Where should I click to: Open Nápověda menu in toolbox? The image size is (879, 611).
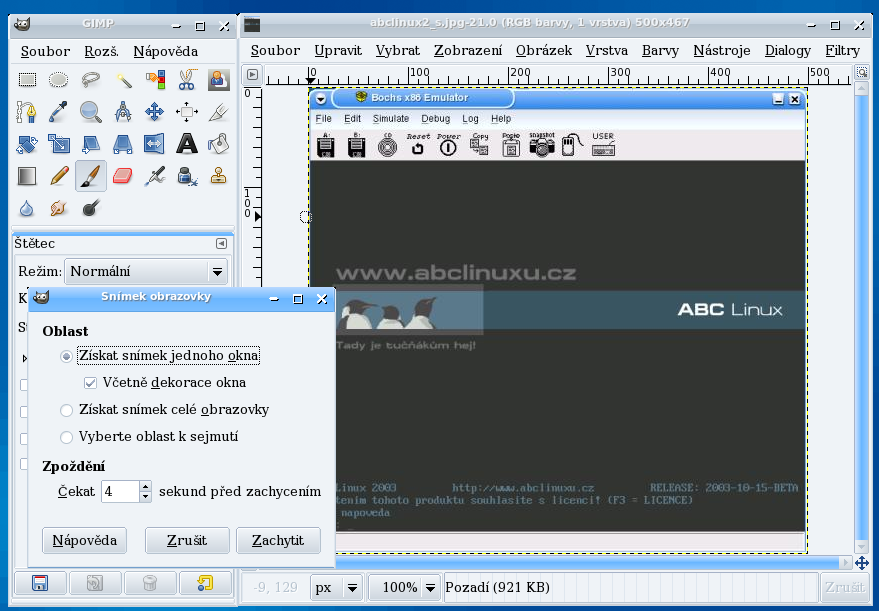pyautogui.click(x=165, y=52)
